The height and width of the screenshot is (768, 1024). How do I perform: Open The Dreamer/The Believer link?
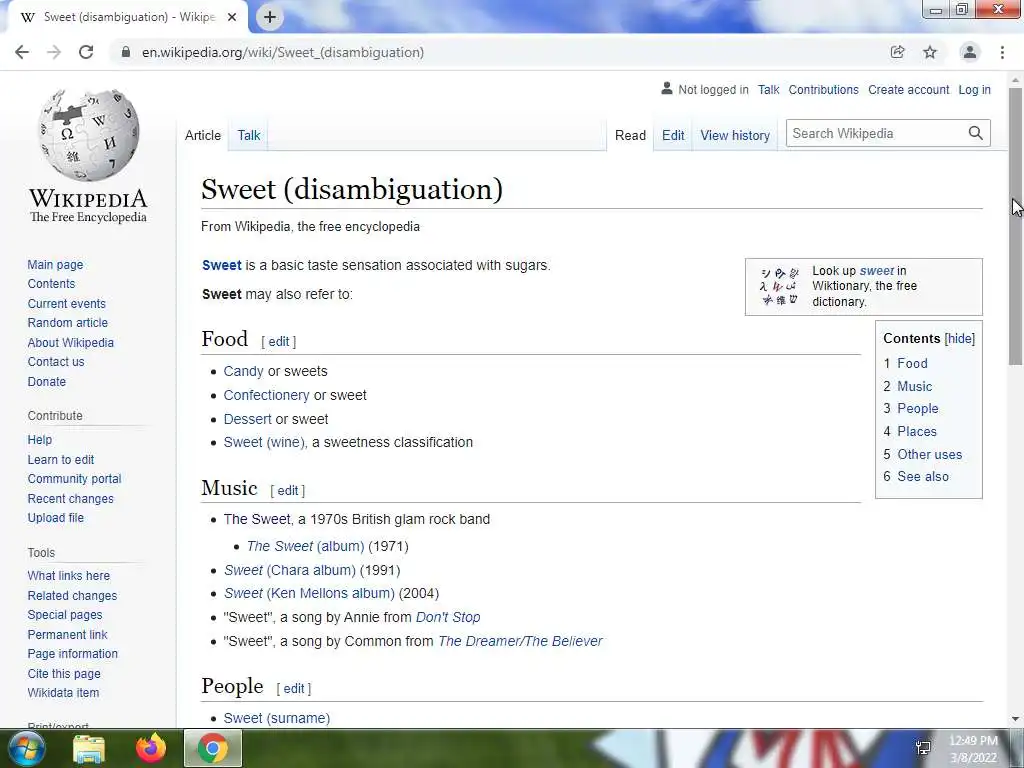point(520,641)
